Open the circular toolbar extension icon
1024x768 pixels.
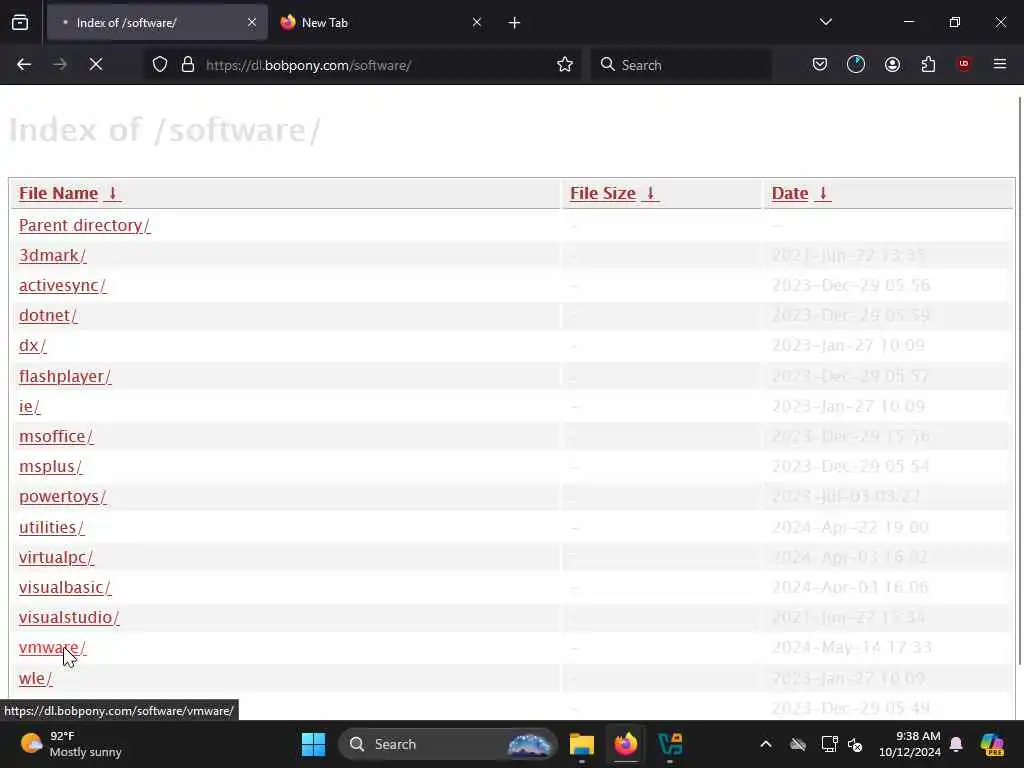[x=856, y=65]
